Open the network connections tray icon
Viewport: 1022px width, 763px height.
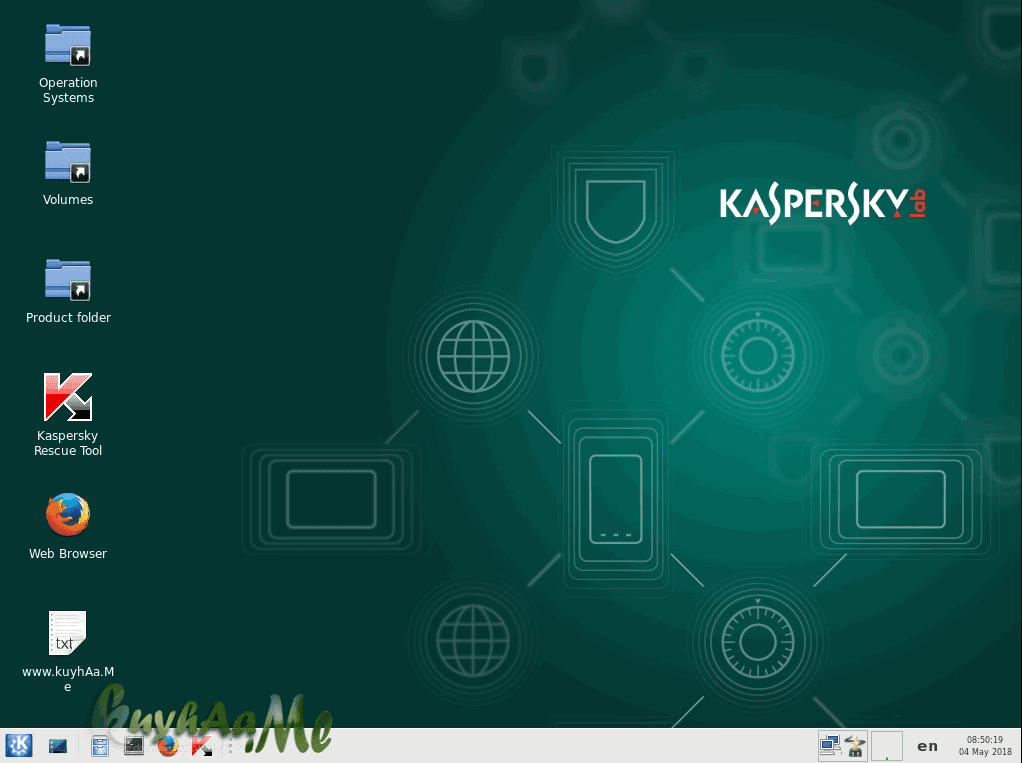830,746
